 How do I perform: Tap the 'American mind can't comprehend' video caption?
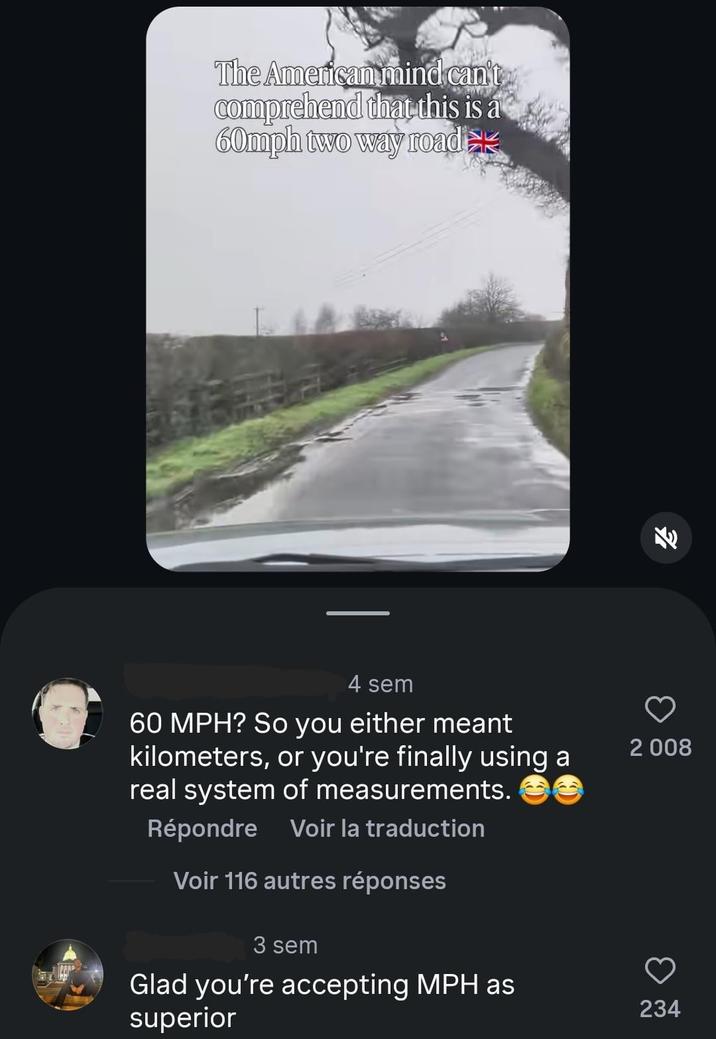358,107
